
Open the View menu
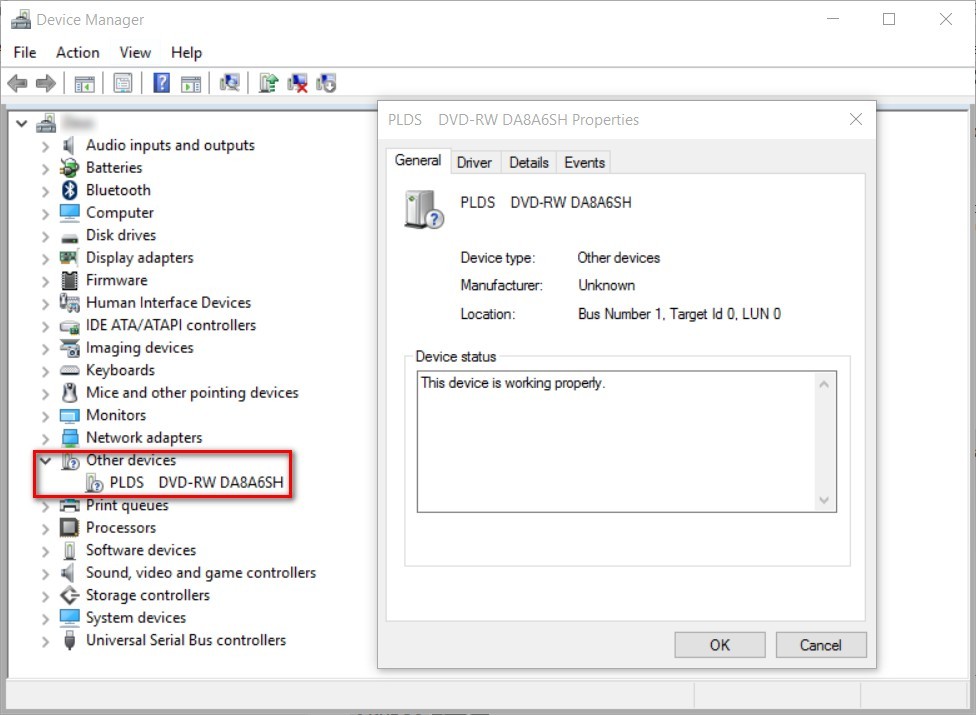tap(135, 53)
